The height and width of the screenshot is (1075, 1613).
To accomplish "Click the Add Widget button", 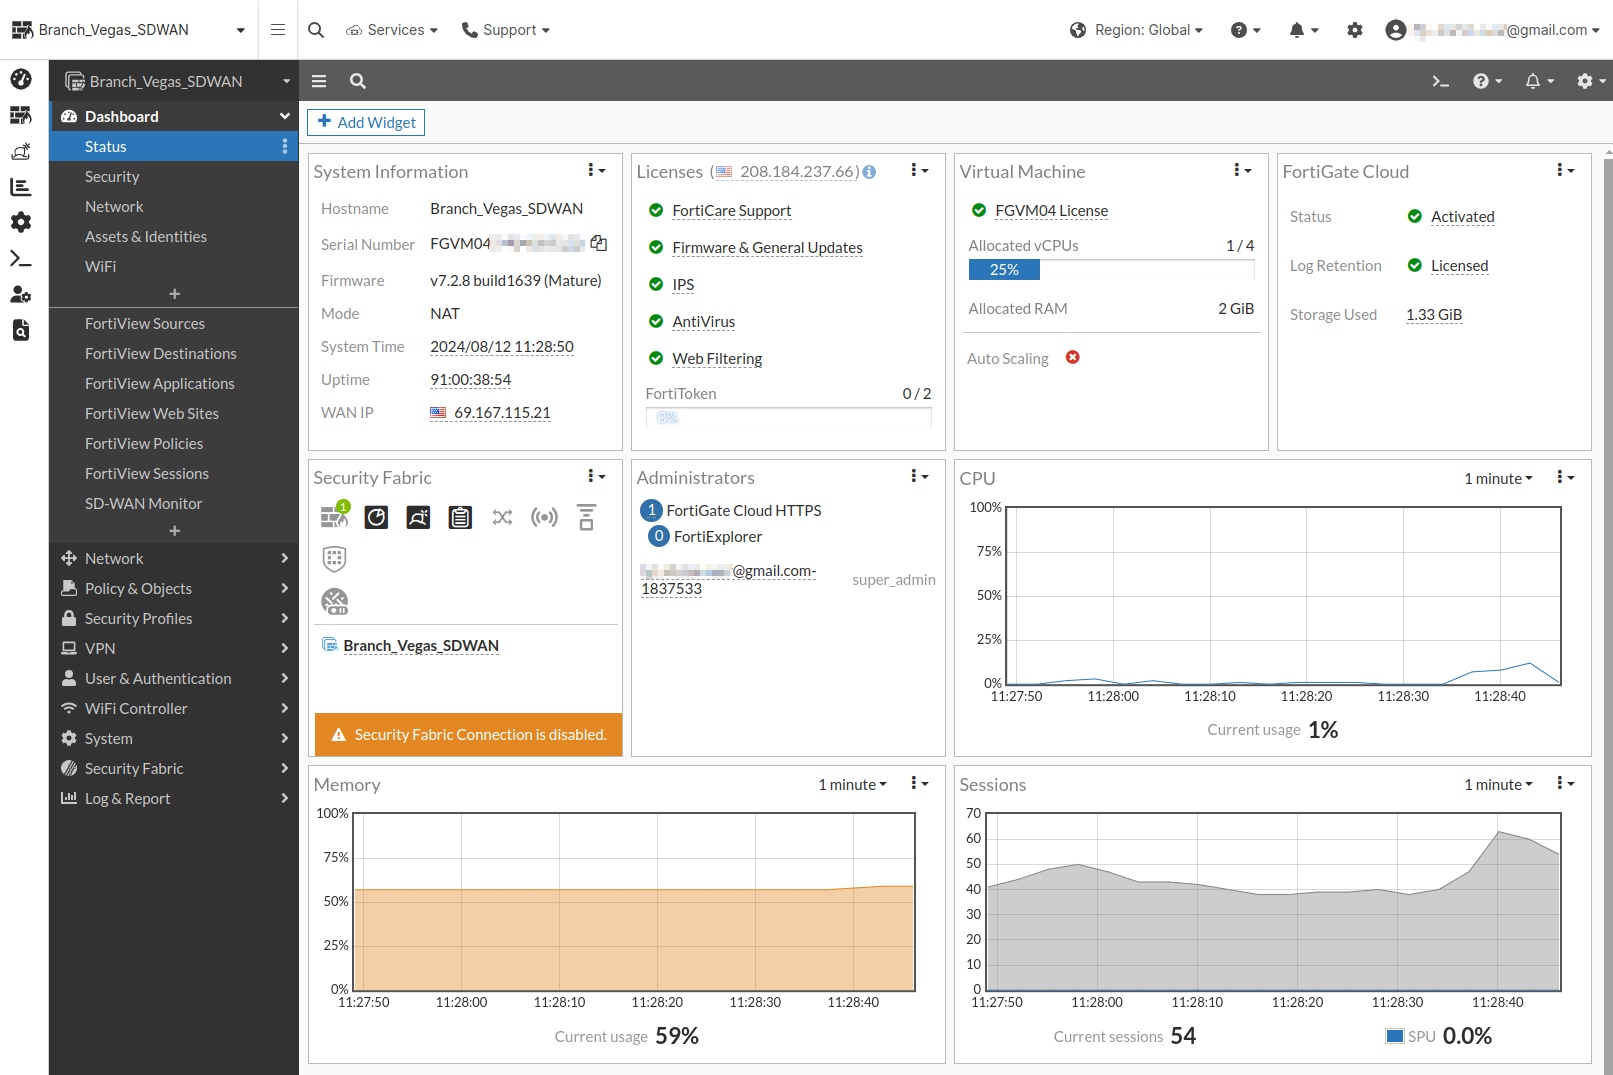I will pos(365,121).
